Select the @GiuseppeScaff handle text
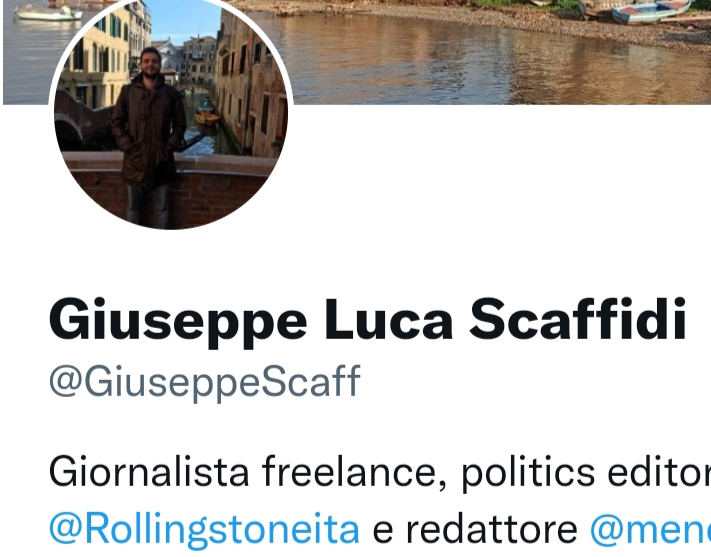The height and width of the screenshot is (557, 711). click(x=205, y=383)
